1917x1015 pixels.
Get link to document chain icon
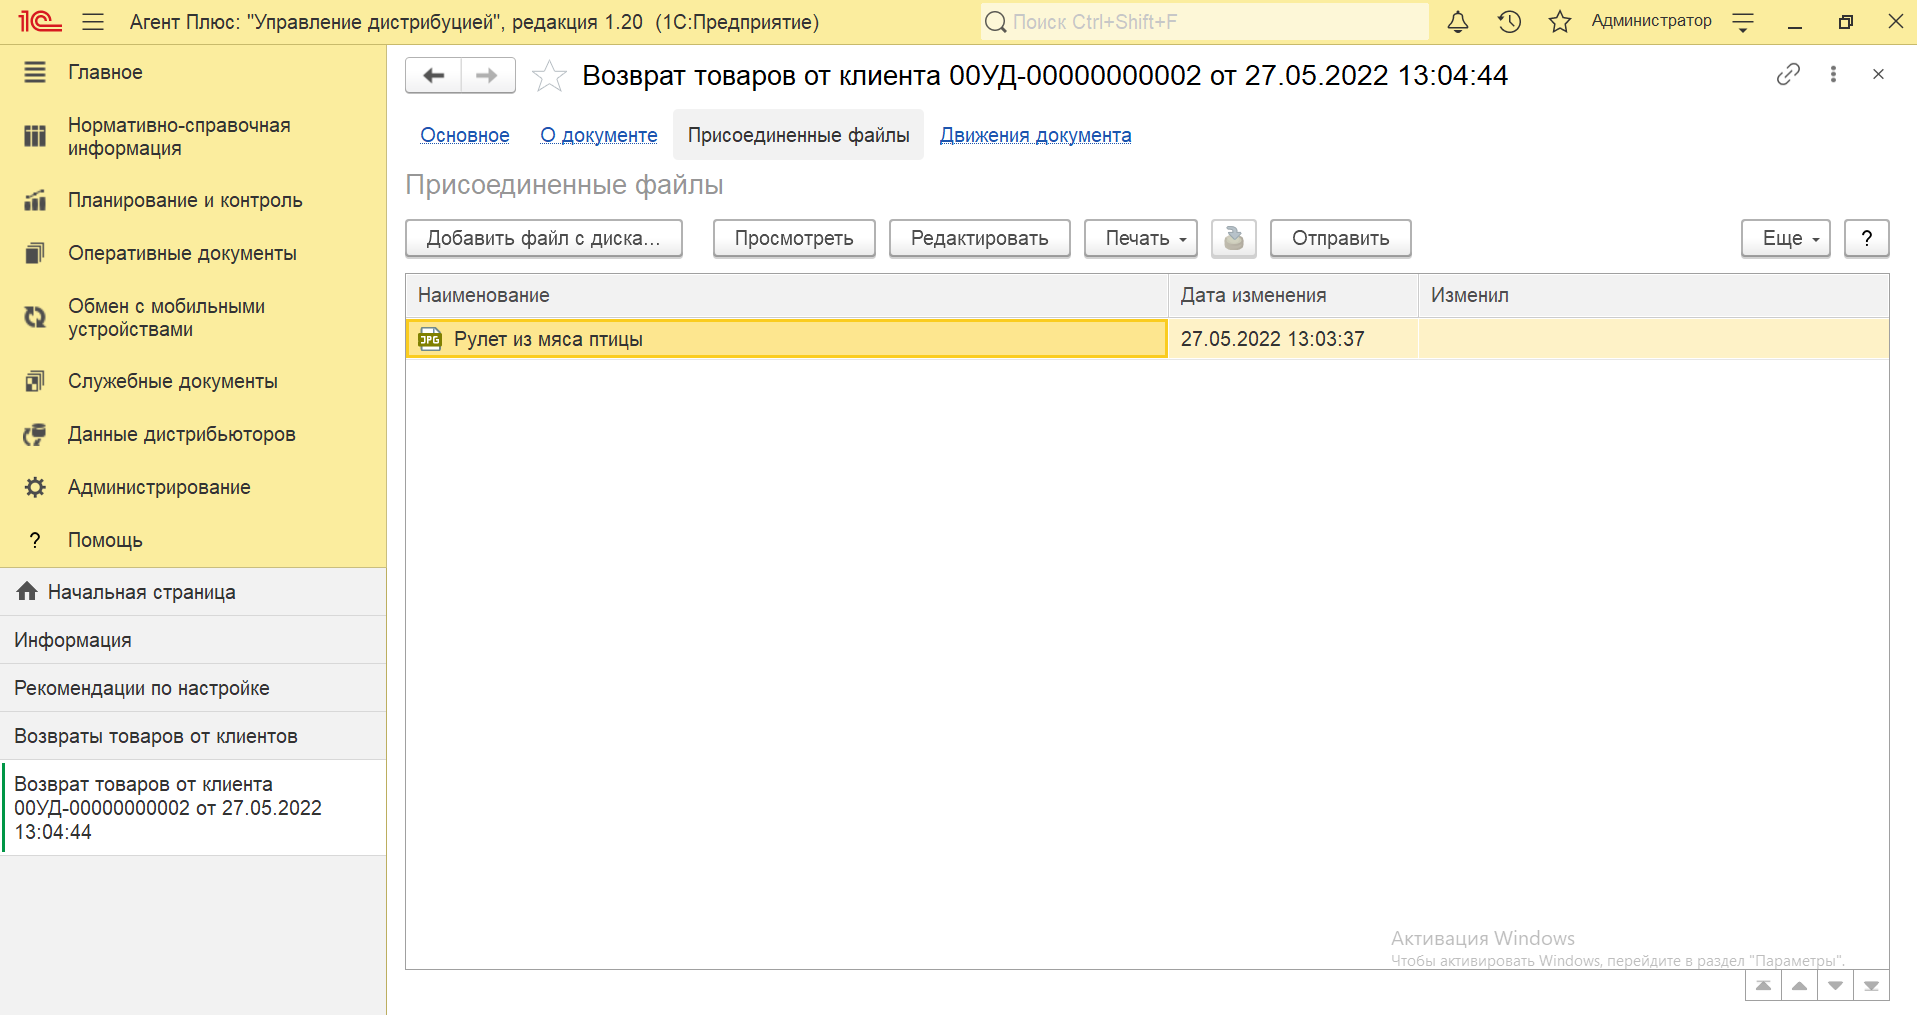[1788, 74]
